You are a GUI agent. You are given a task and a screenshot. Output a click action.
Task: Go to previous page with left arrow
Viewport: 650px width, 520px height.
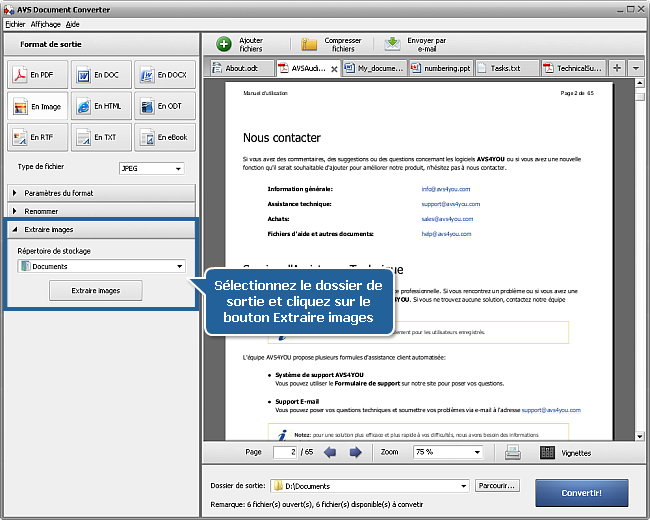click(x=330, y=452)
